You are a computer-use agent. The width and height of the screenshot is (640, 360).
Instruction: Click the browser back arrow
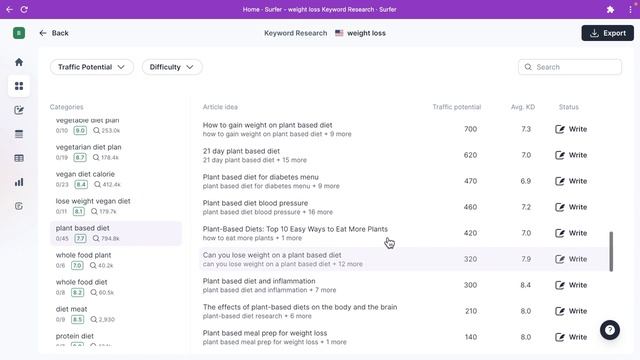click(9, 9)
